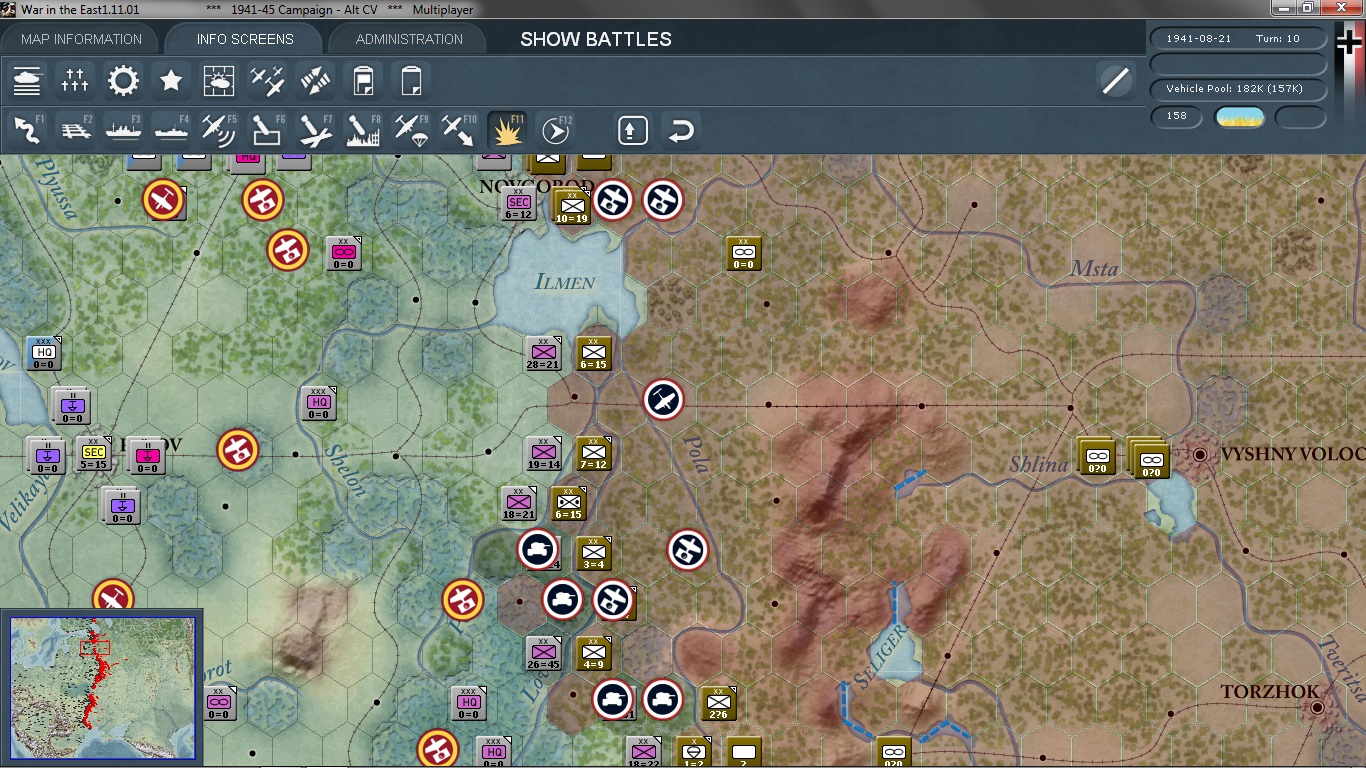
Task: Open the document icon with flag
Action: coord(364,80)
